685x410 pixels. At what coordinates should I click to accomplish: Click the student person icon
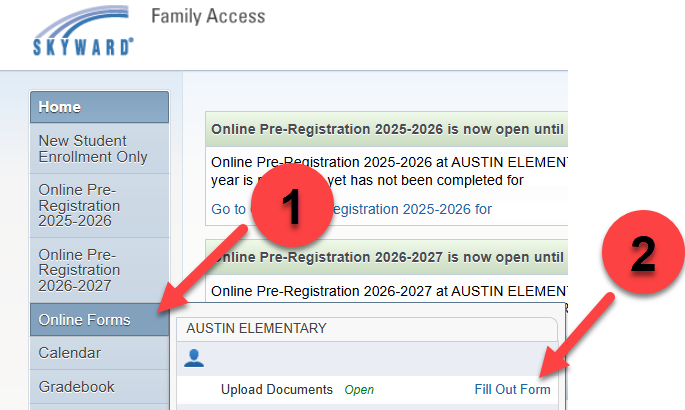point(194,357)
